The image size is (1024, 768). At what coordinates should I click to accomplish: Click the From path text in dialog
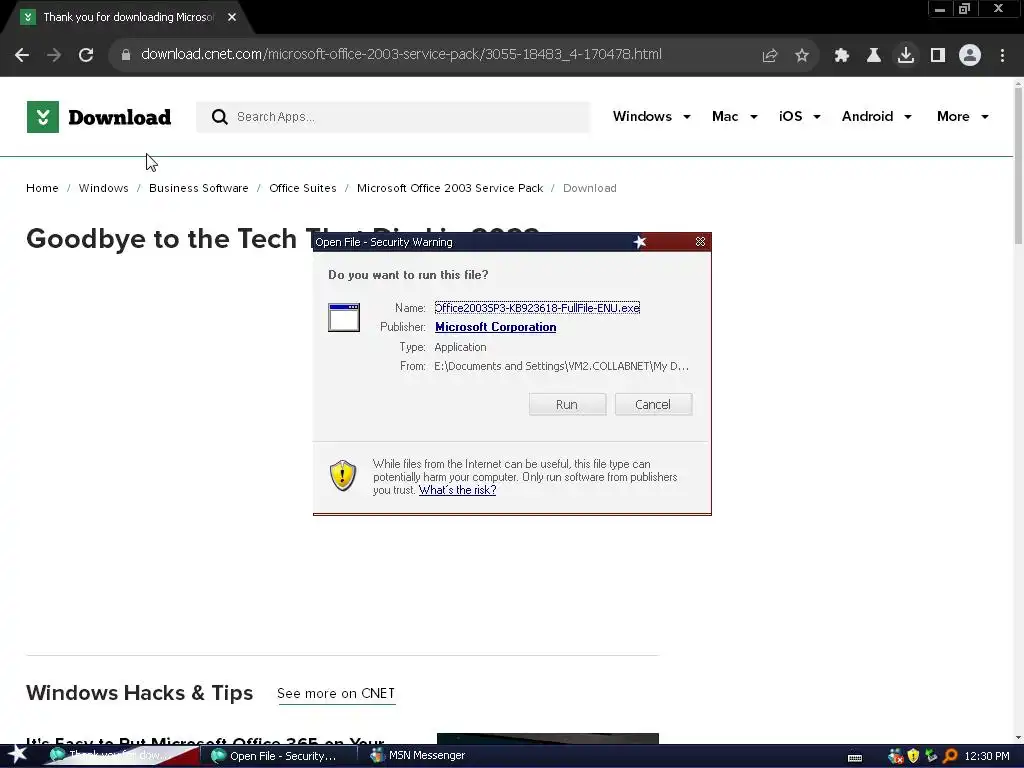click(561, 366)
